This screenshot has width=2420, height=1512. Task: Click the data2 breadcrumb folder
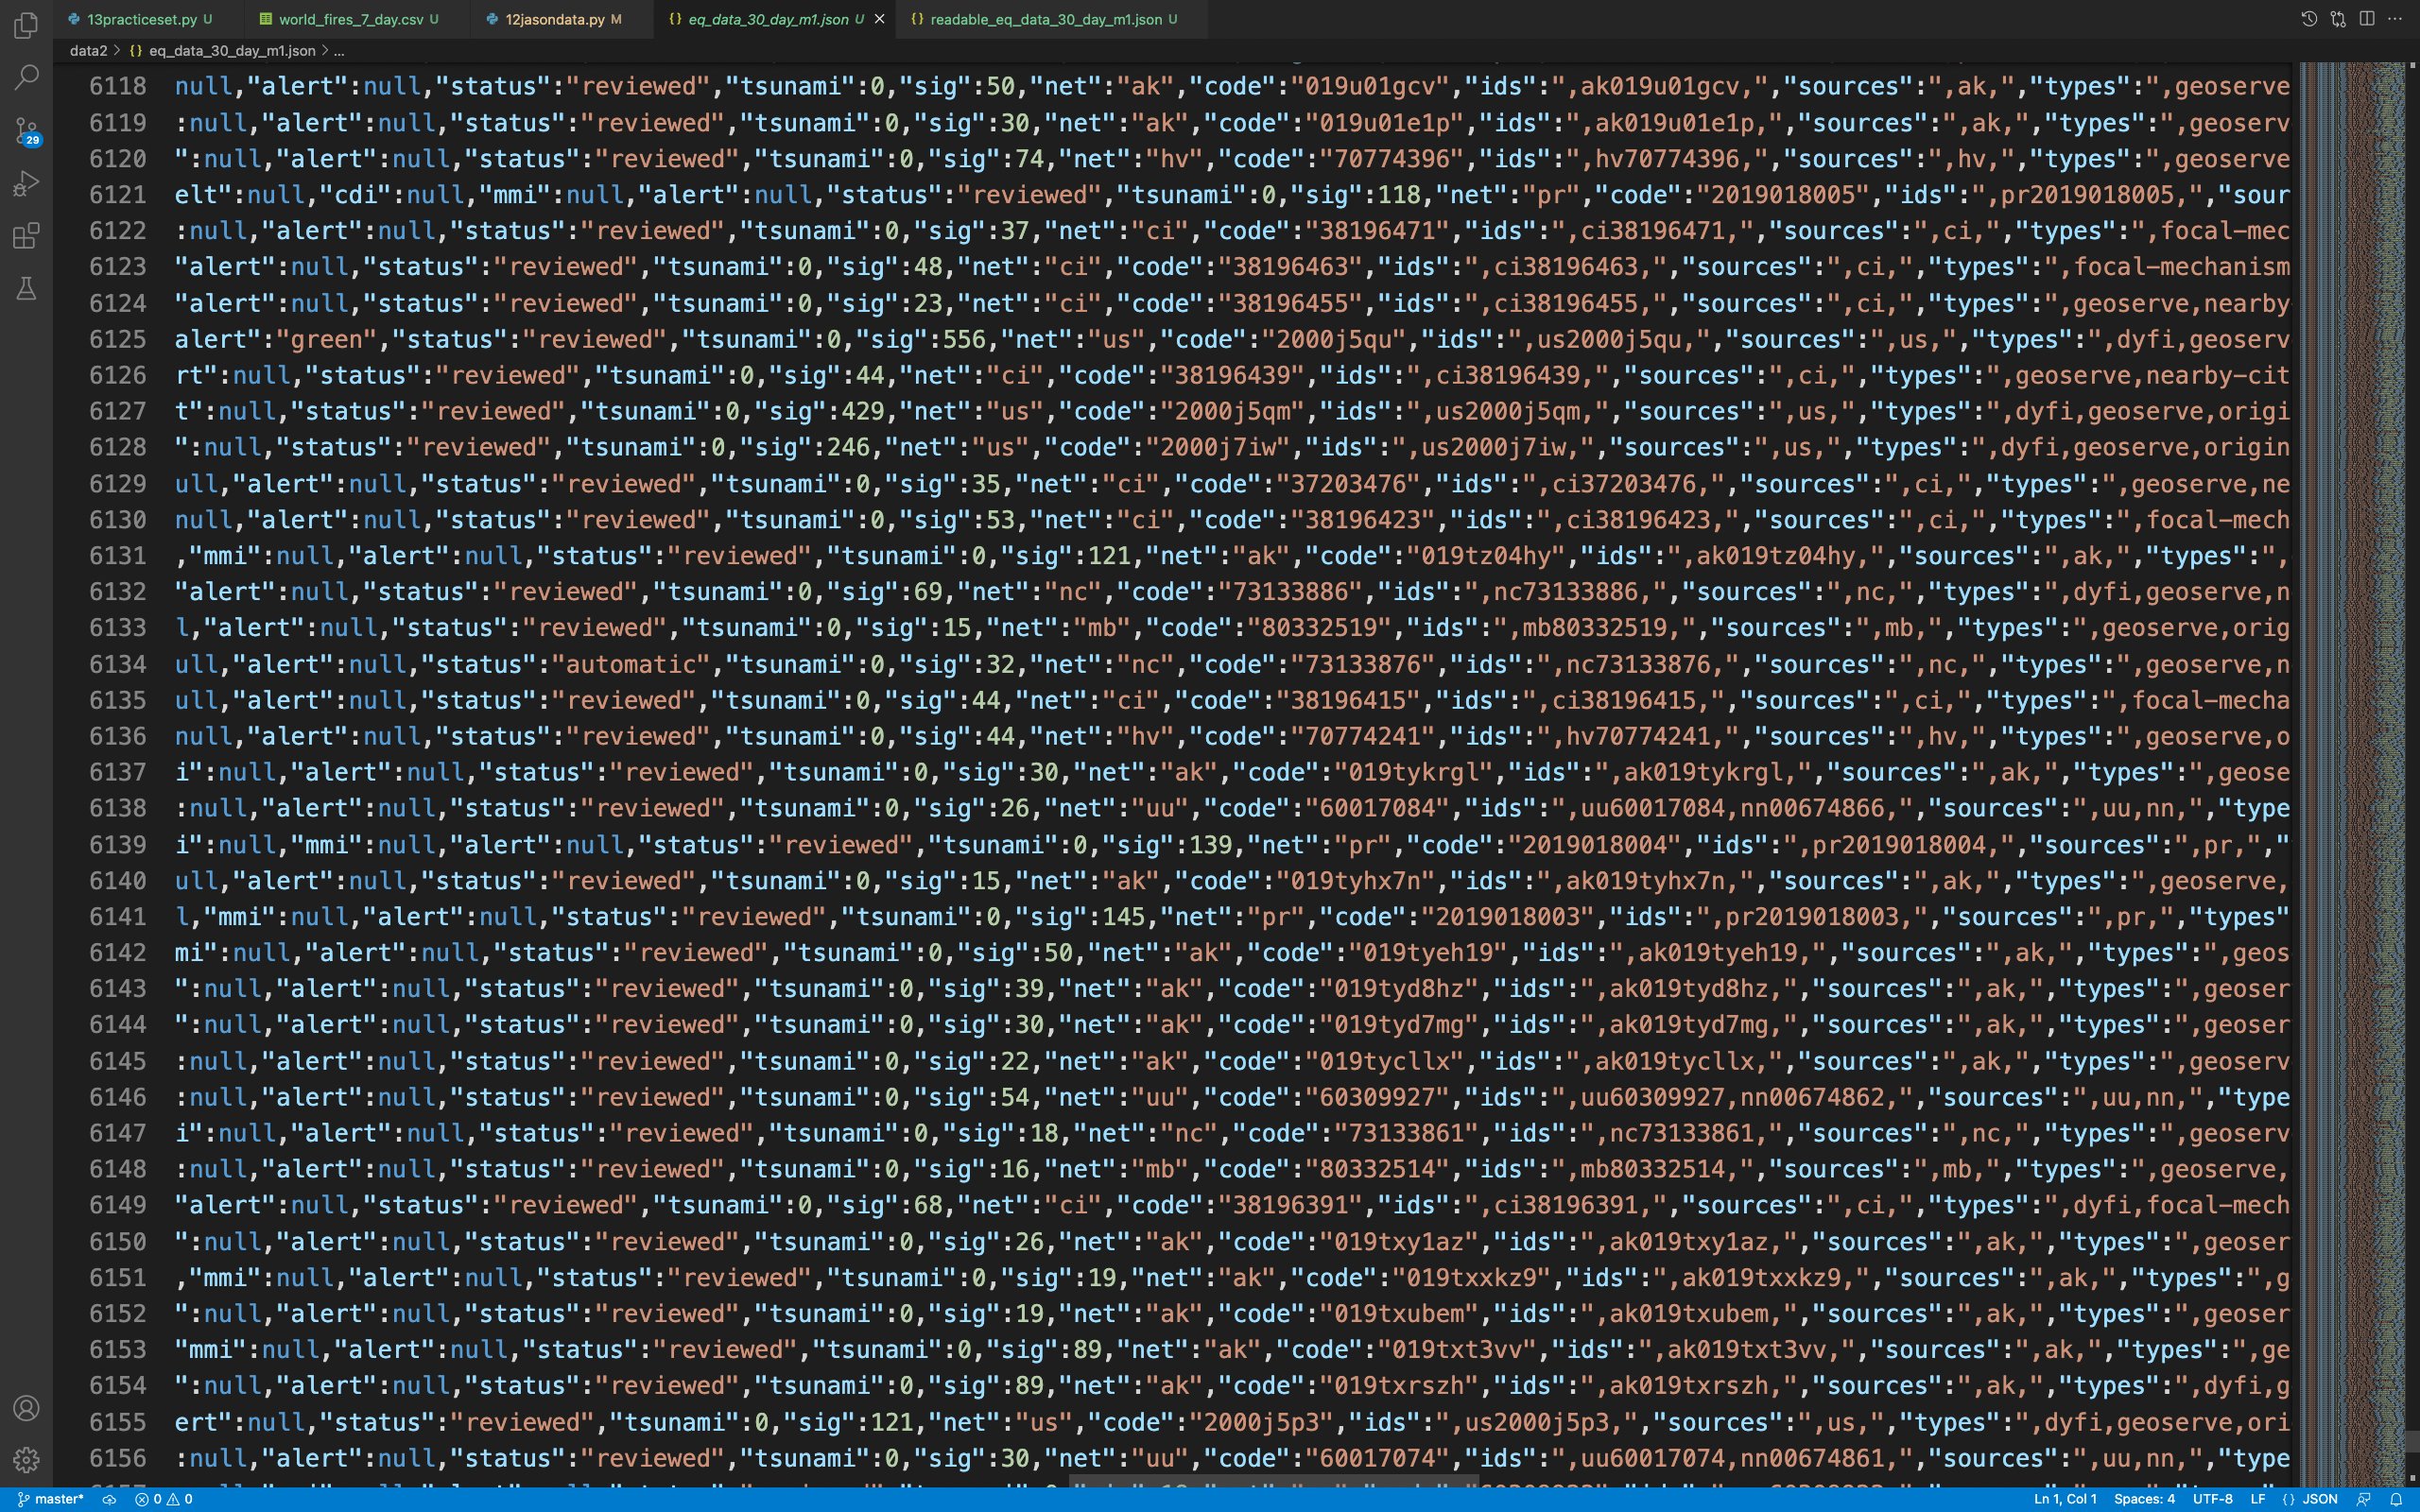[87, 50]
